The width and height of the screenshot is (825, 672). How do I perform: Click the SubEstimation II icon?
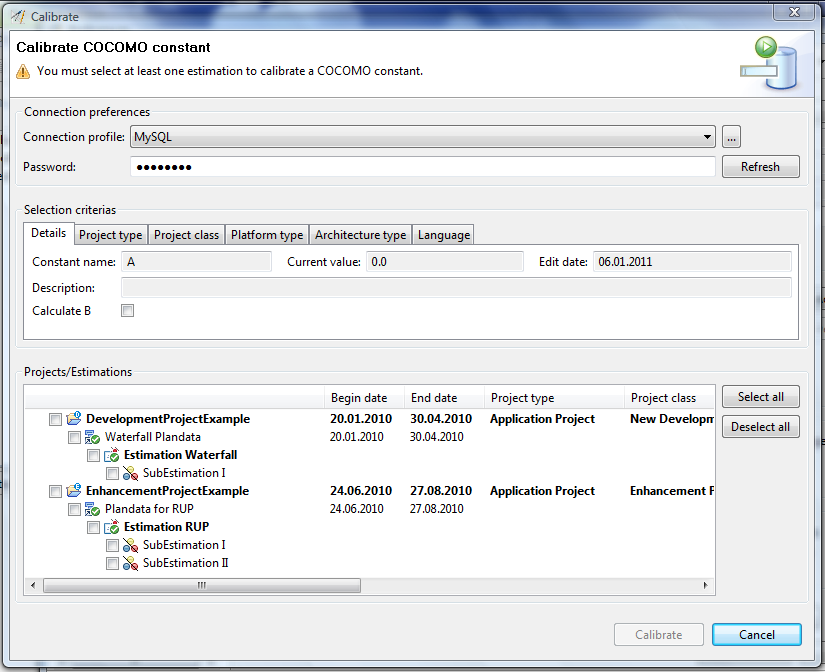[x=130, y=563]
